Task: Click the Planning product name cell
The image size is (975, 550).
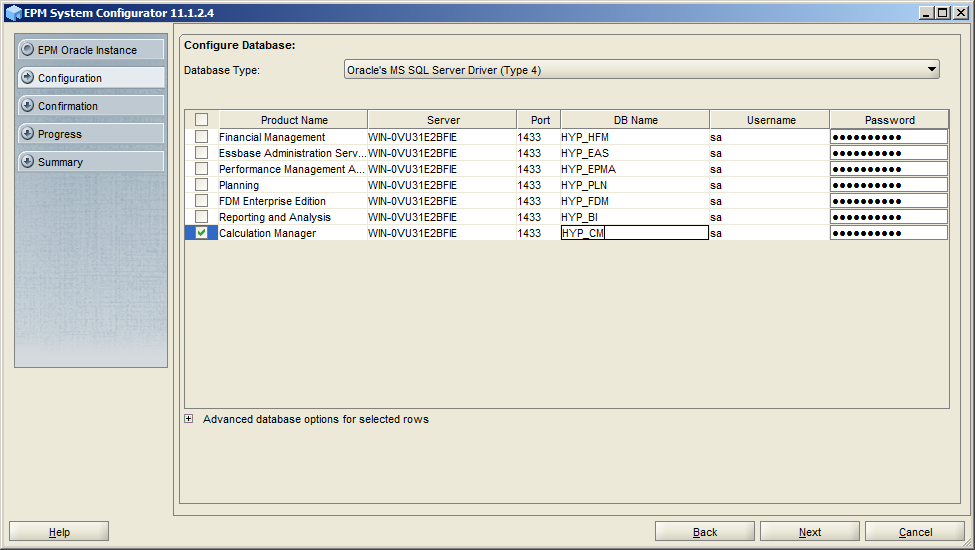Action: point(292,185)
